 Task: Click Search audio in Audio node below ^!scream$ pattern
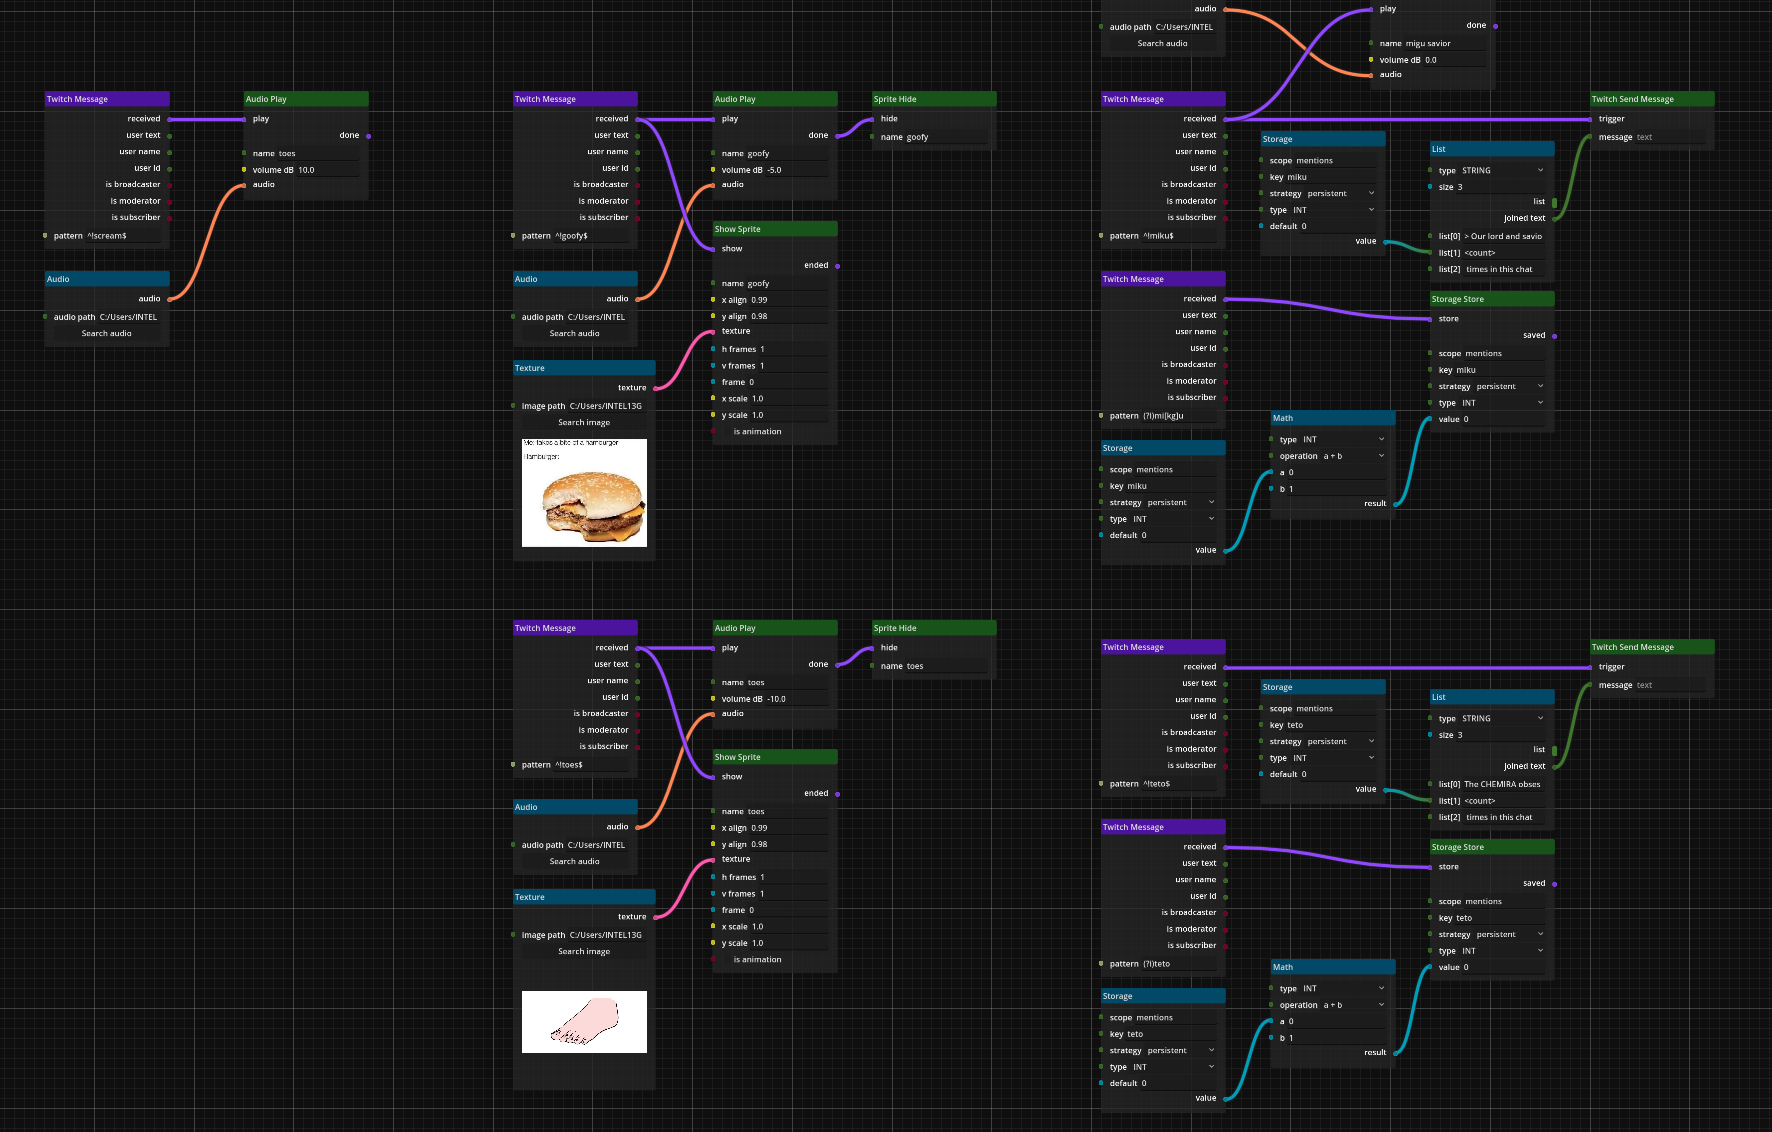tap(107, 334)
